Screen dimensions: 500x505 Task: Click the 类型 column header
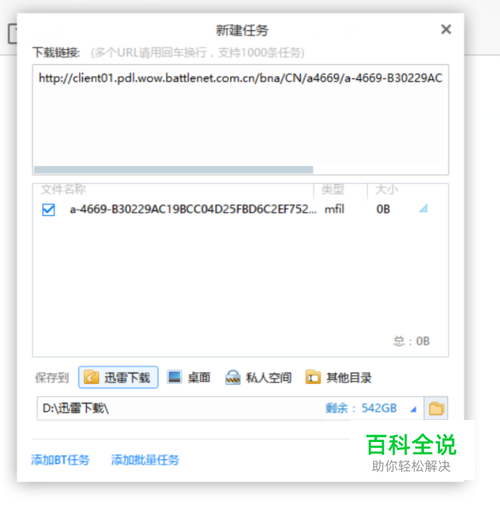333,189
